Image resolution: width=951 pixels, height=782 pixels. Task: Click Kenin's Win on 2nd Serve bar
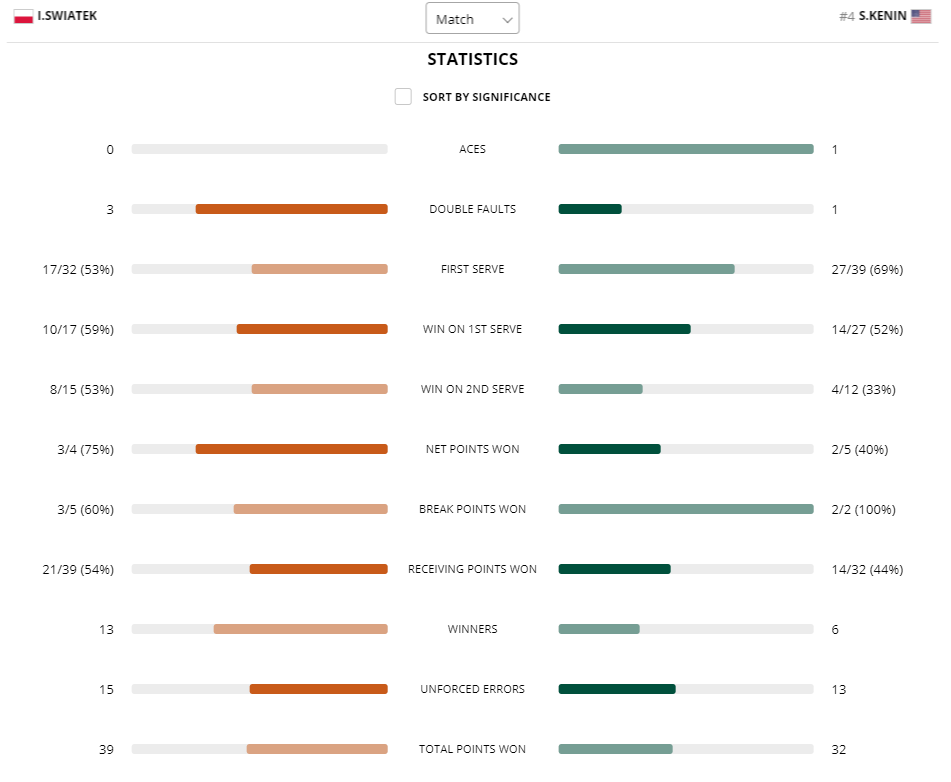pyautogui.click(x=600, y=389)
